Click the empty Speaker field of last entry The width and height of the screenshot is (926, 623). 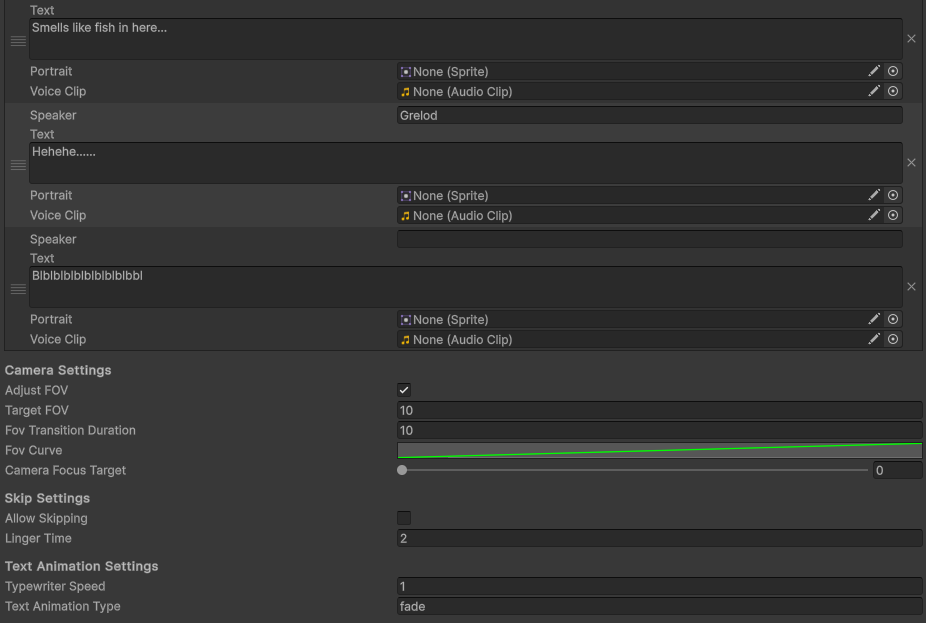pos(650,239)
